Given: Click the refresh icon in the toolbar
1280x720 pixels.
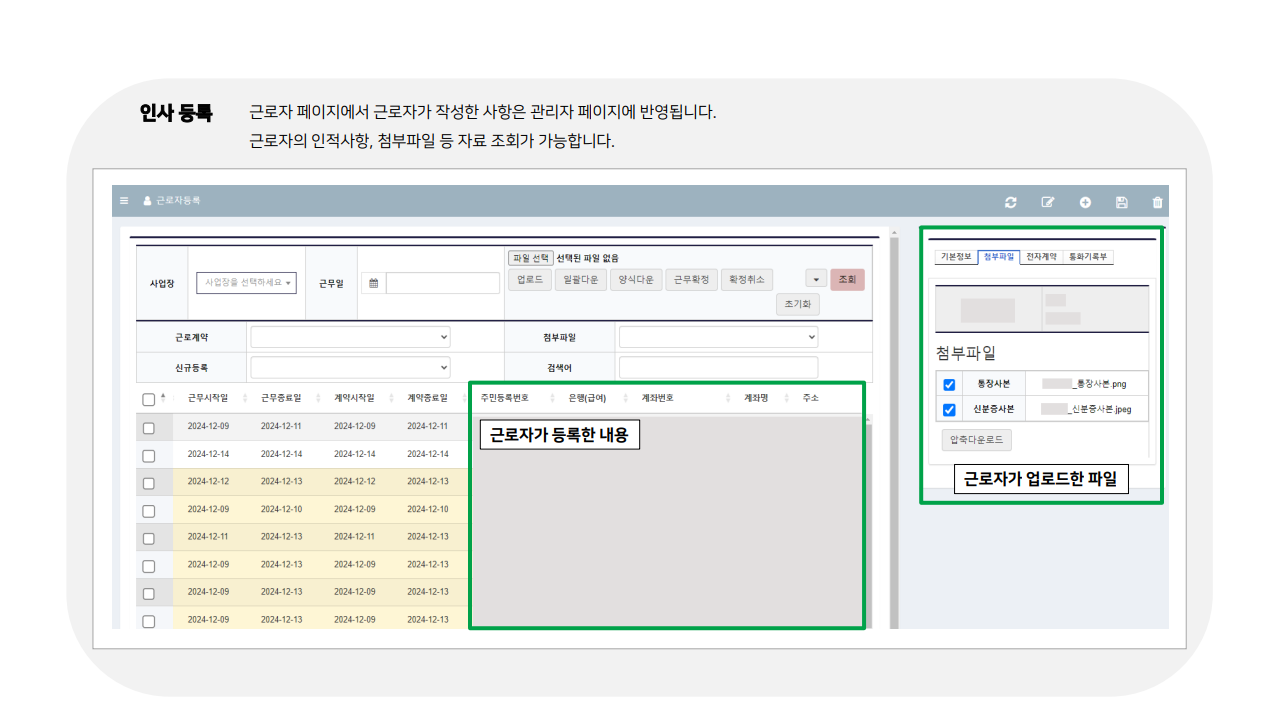Looking at the screenshot, I should [1011, 202].
